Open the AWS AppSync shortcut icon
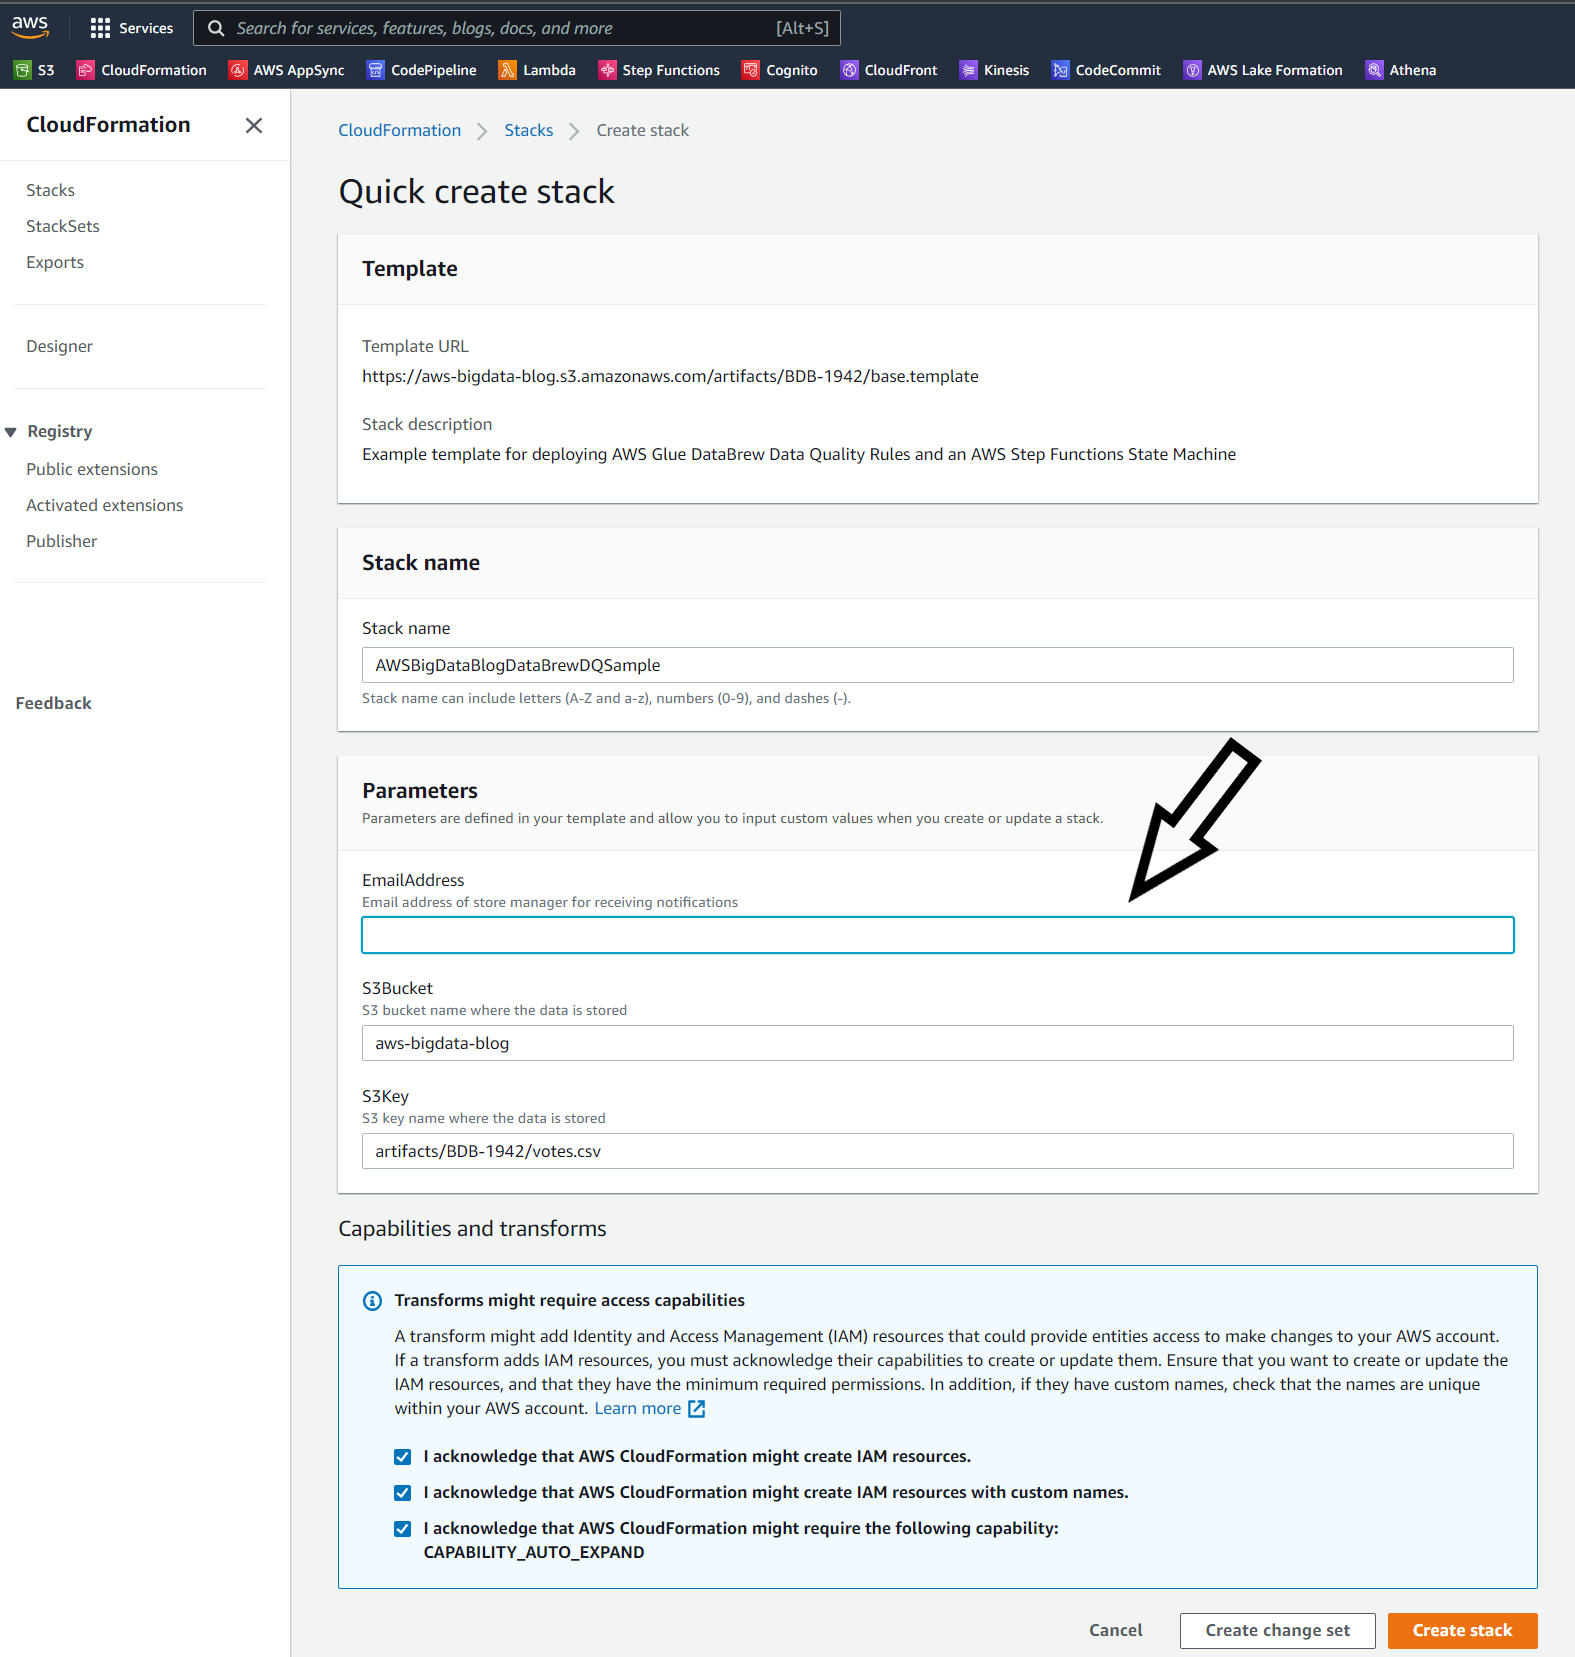1575x1657 pixels. (238, 70)
